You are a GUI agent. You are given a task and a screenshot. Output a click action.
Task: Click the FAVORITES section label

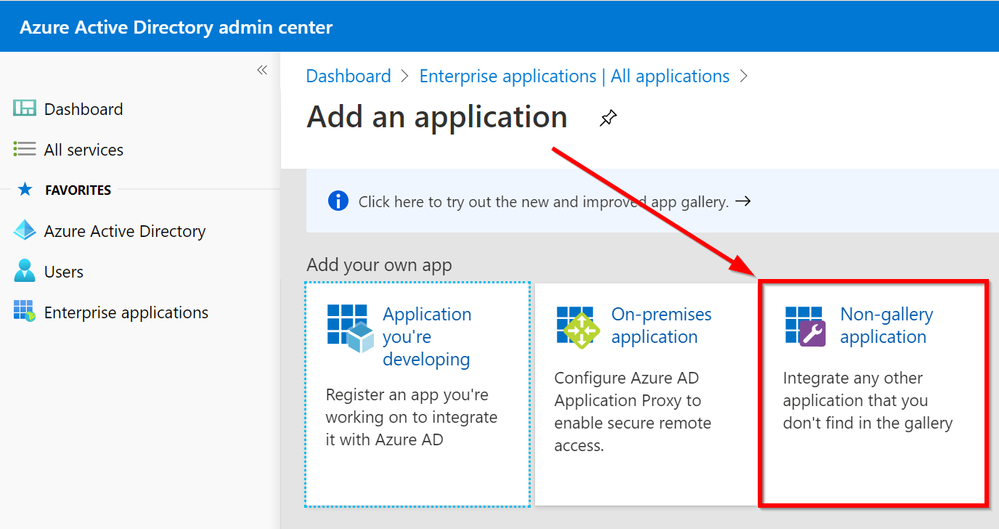tap(78, 190)
